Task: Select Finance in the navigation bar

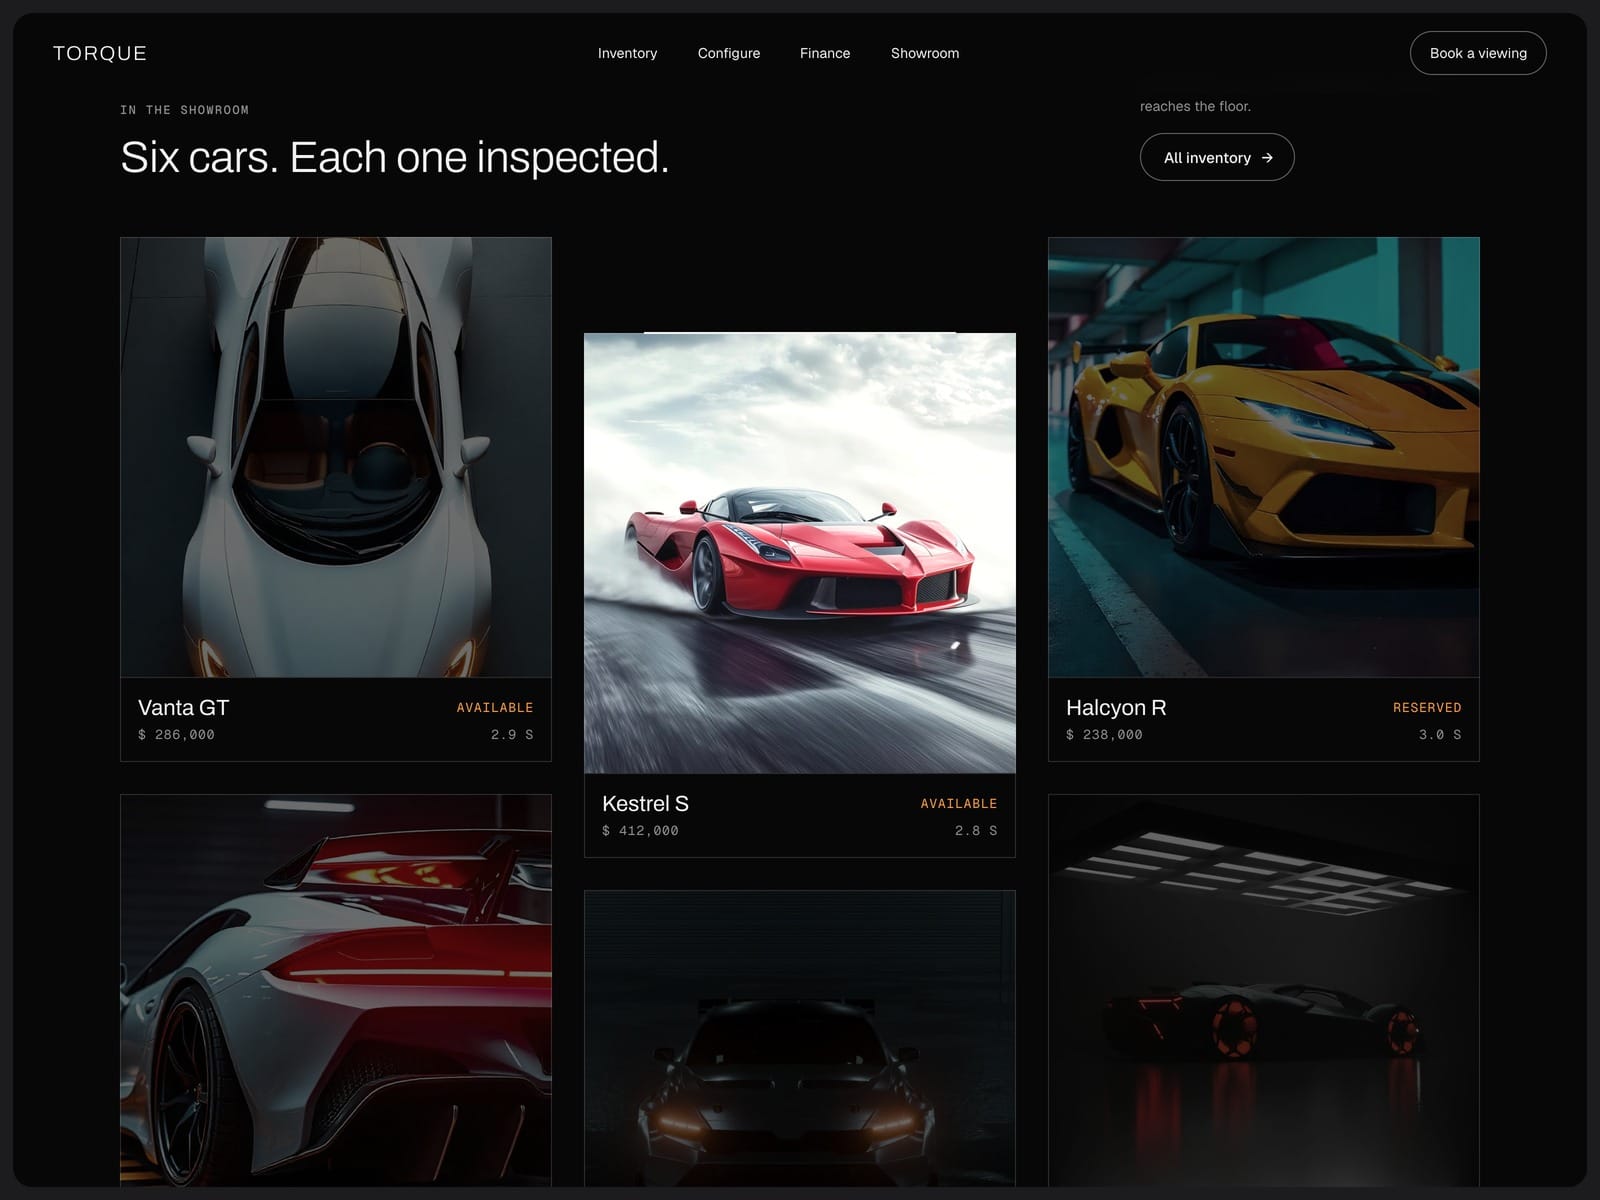Action: click(x=825, y=53)
